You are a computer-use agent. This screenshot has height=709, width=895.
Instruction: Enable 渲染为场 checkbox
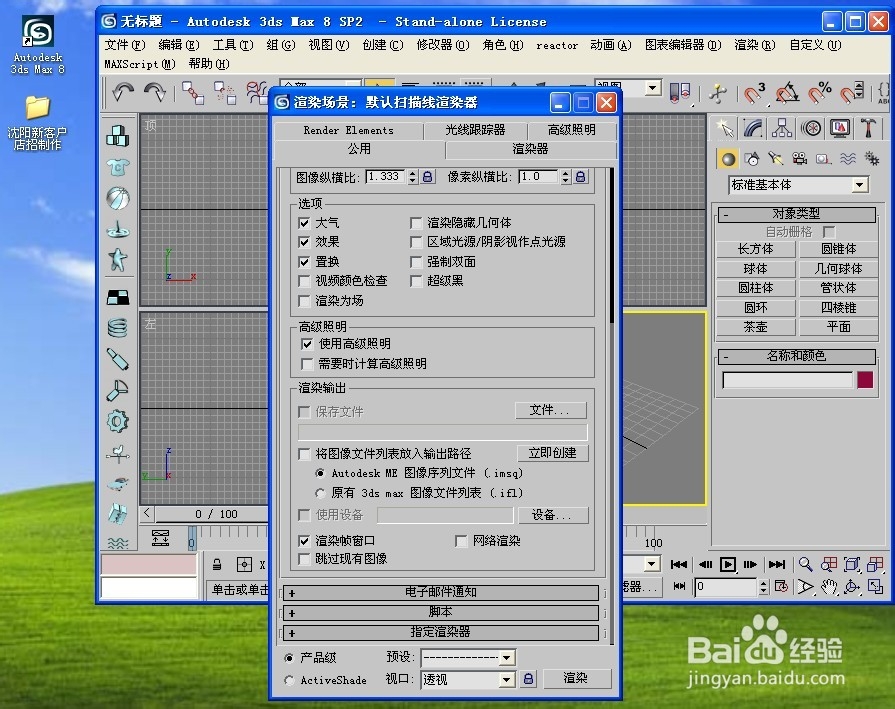[304, 301]
